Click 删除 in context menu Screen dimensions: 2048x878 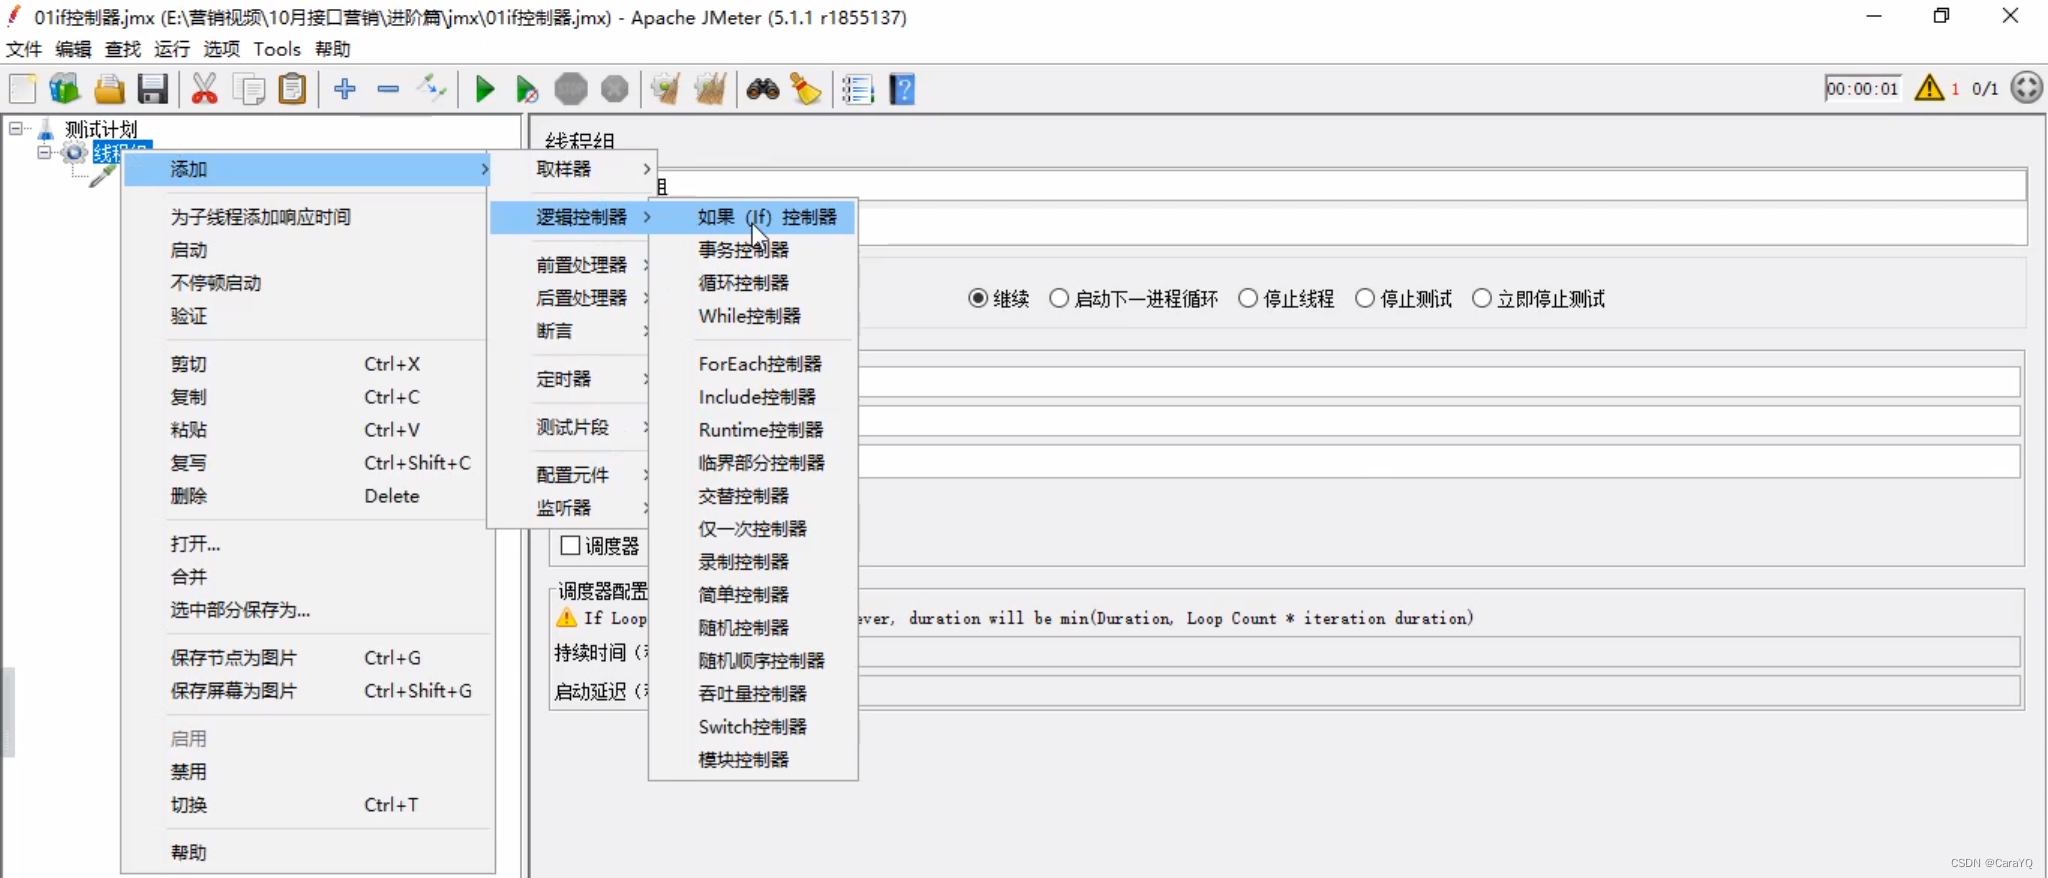tap(308, 496)
